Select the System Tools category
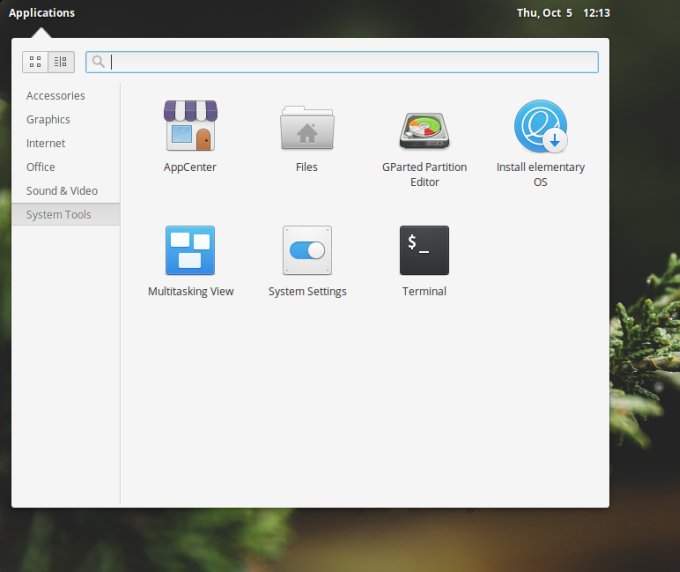 coord(65,214)
